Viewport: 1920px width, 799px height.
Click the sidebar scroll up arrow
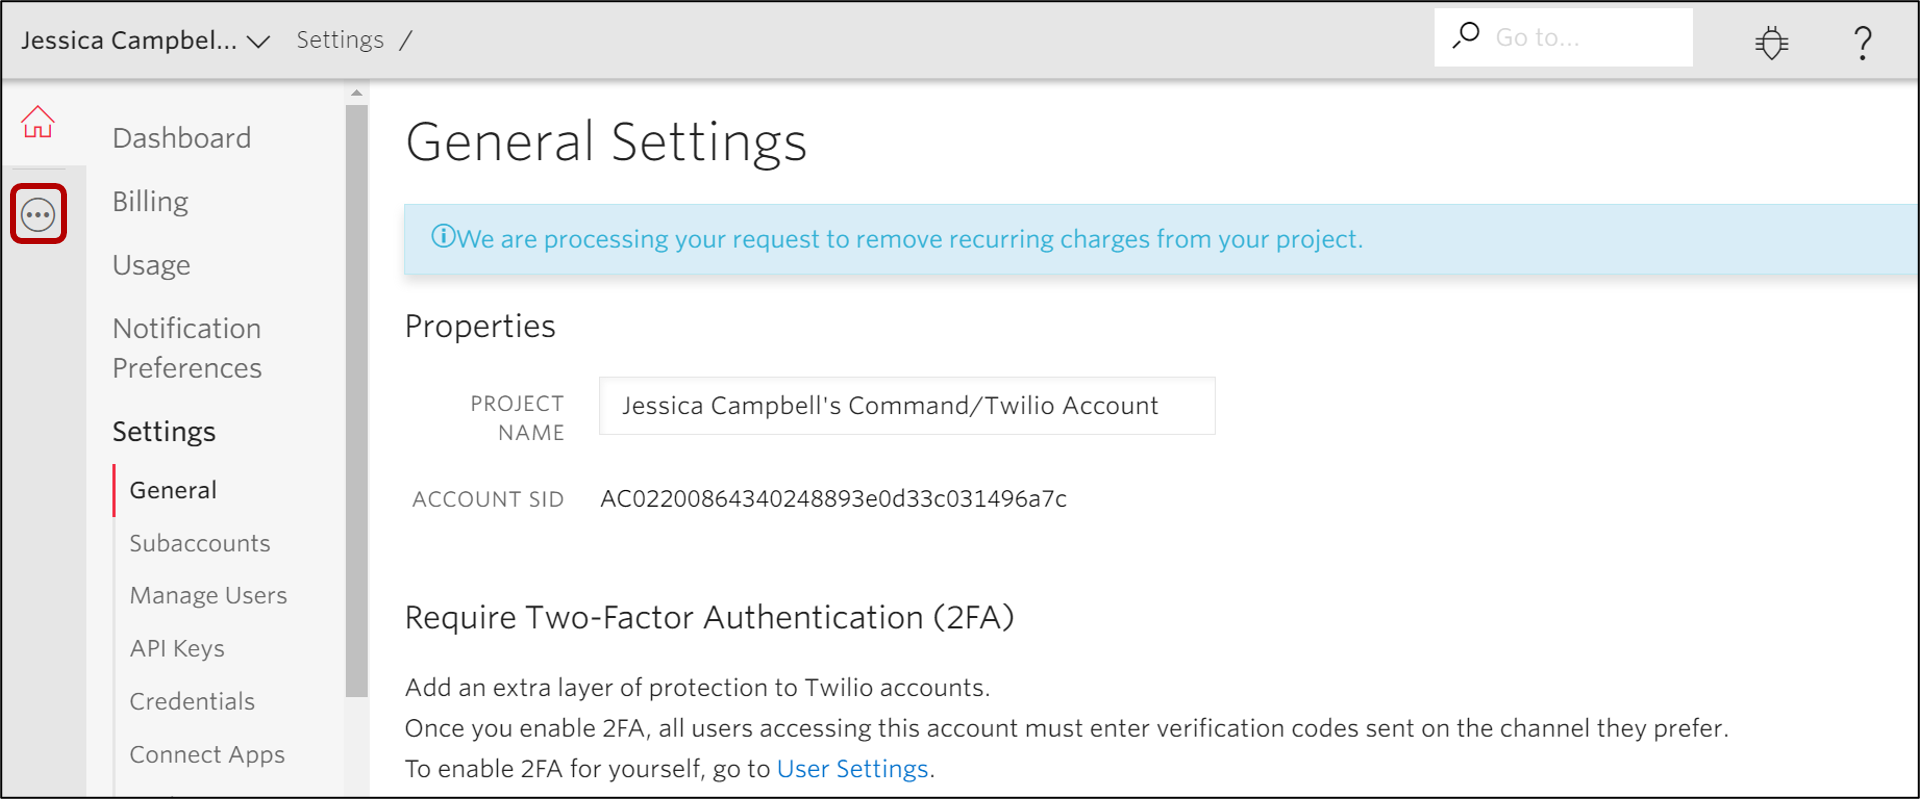coord(357,93)
